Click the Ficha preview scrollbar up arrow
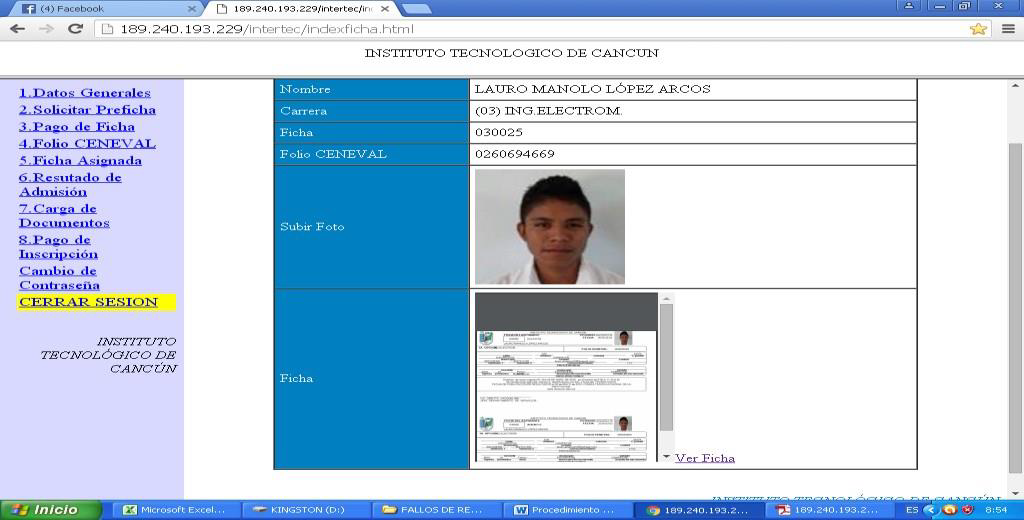Image resolution: width=1024 pixels, height=520 pixels. 666,299
